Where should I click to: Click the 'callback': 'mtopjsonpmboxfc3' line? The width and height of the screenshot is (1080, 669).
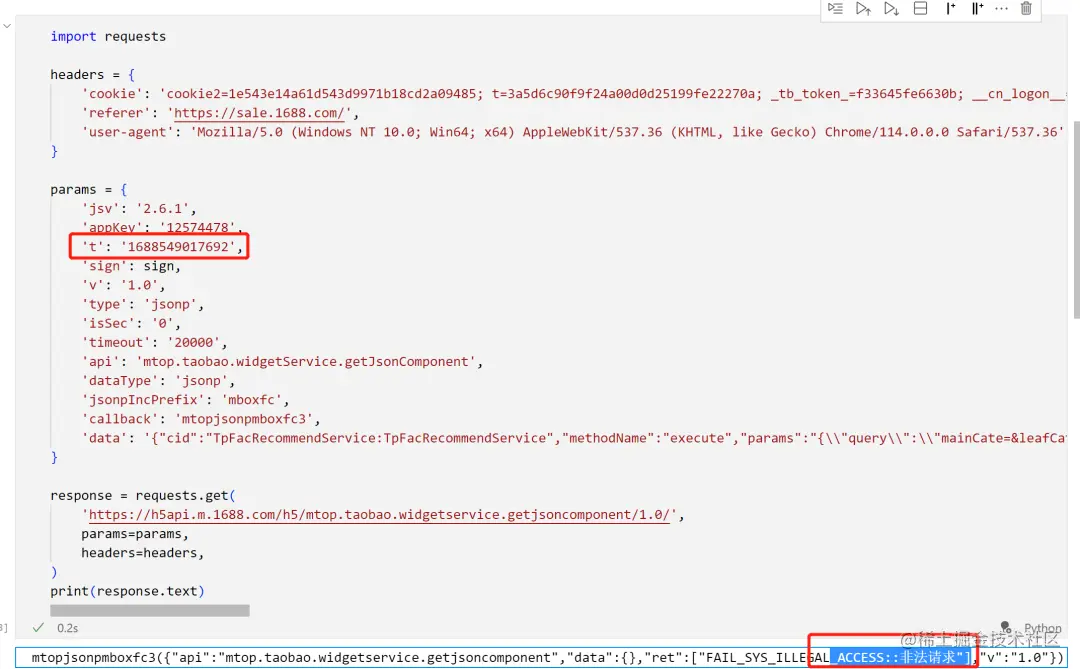pos(200,419)
